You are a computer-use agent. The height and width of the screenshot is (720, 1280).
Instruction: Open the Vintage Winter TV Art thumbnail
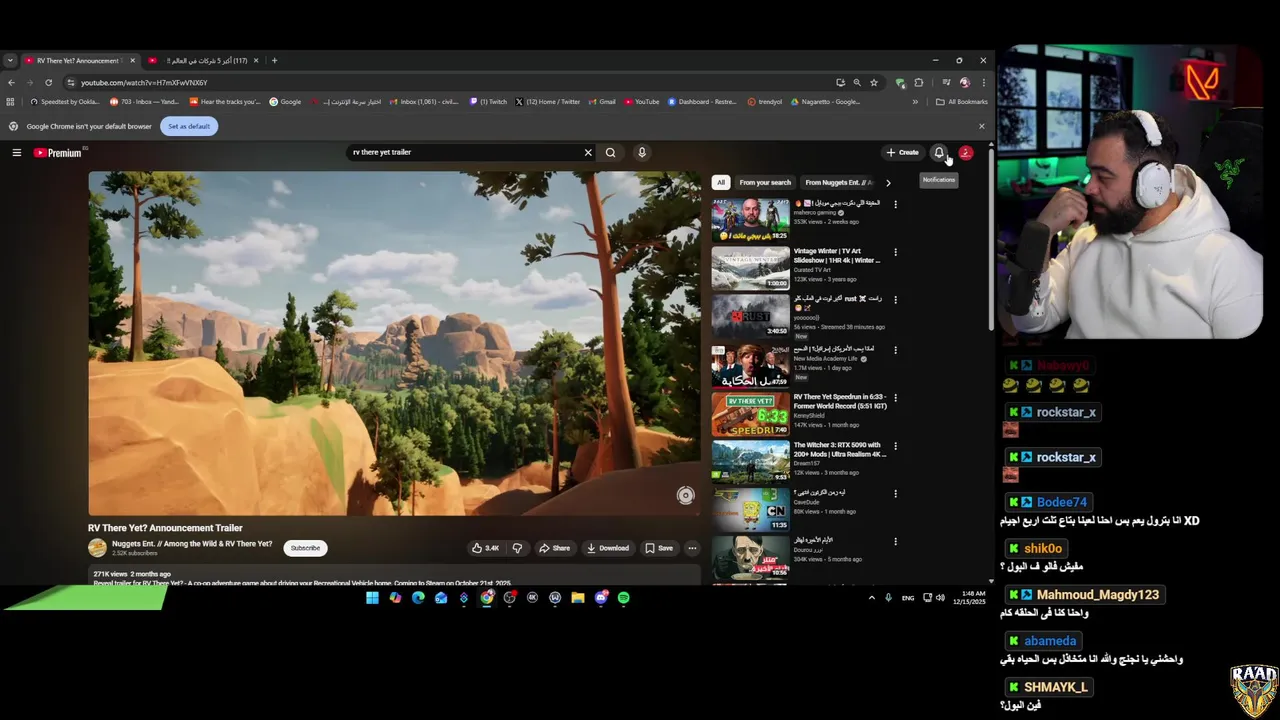tap(750, 268)
